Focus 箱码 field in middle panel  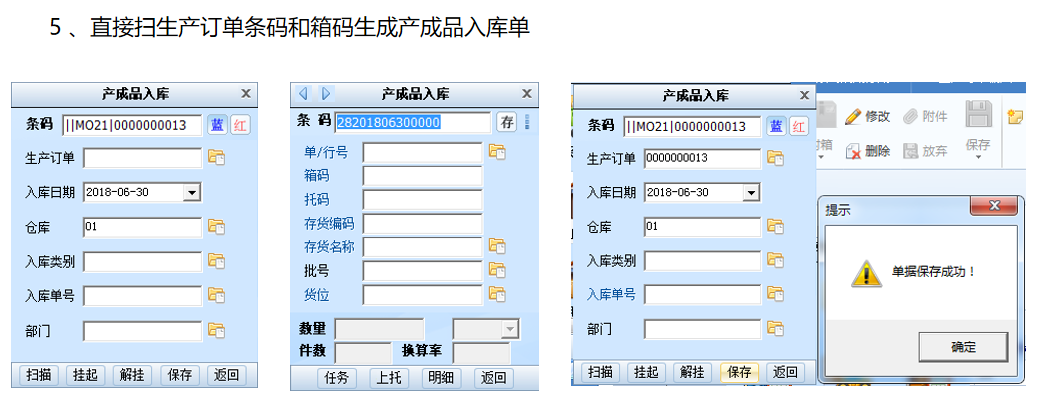423,176
